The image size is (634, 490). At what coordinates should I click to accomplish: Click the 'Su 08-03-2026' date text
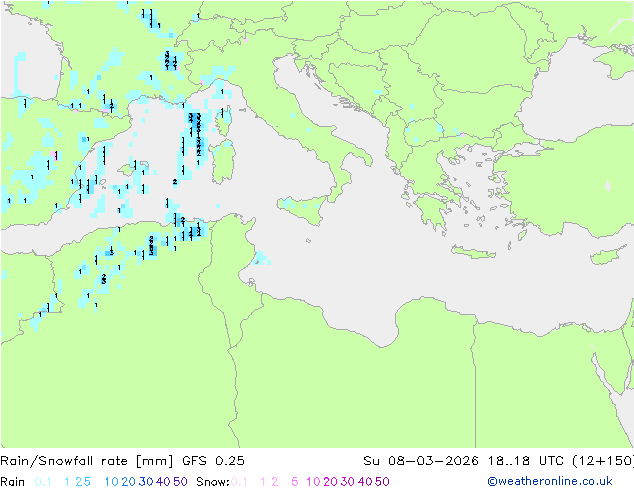coord(421,461)
